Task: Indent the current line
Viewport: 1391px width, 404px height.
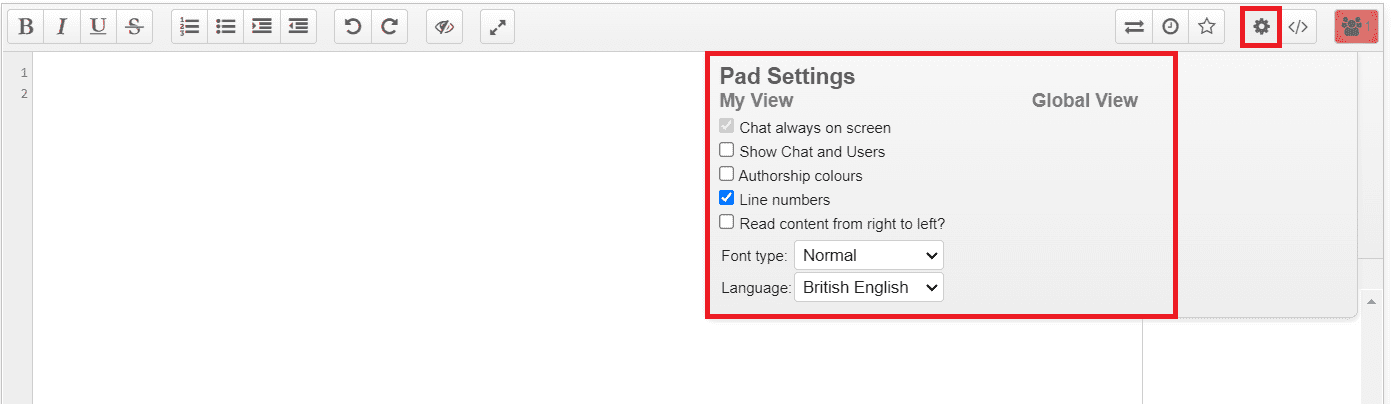Action: [262, 27]
